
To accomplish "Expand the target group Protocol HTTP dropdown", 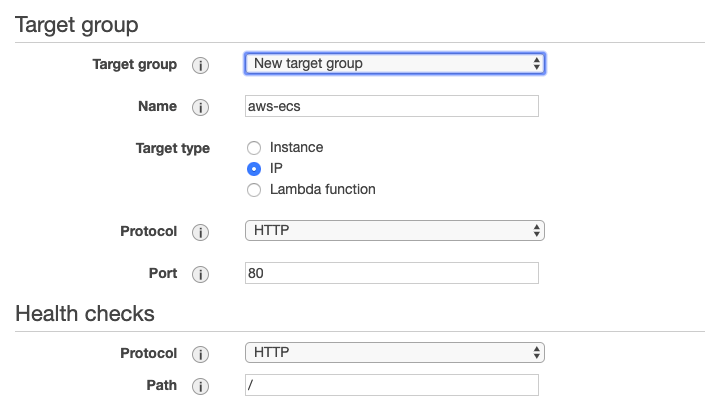I will coord(395,230).
